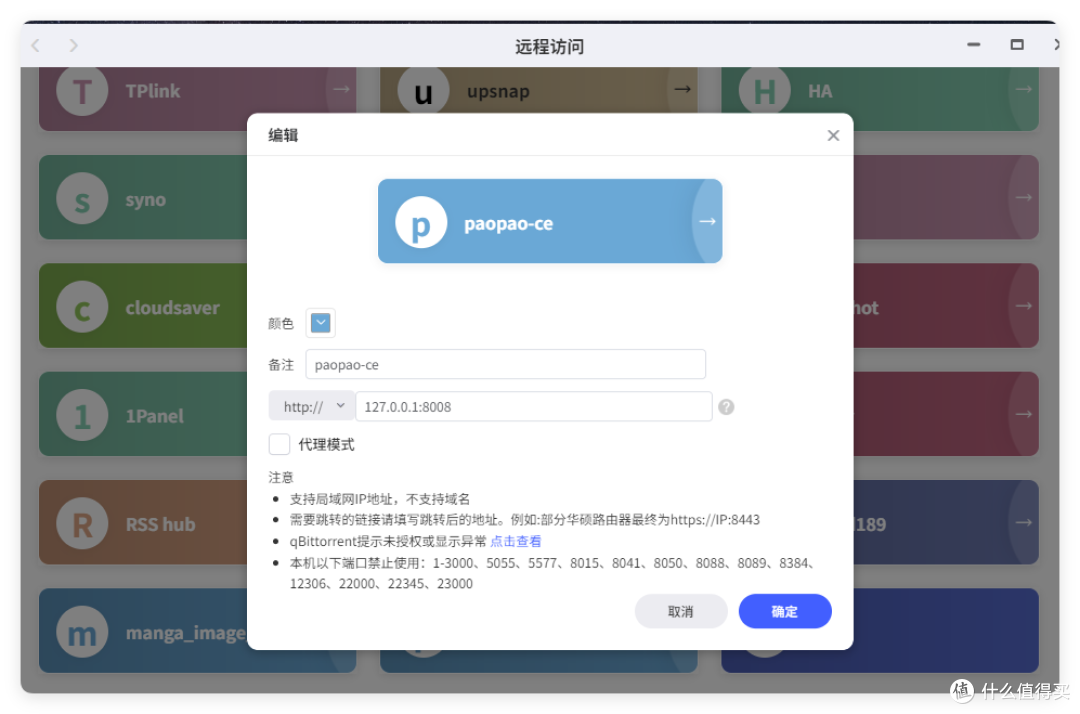Confirm with the 确定 button
The width and height of the screenshot is (1080, 714).
pos(785,611)
